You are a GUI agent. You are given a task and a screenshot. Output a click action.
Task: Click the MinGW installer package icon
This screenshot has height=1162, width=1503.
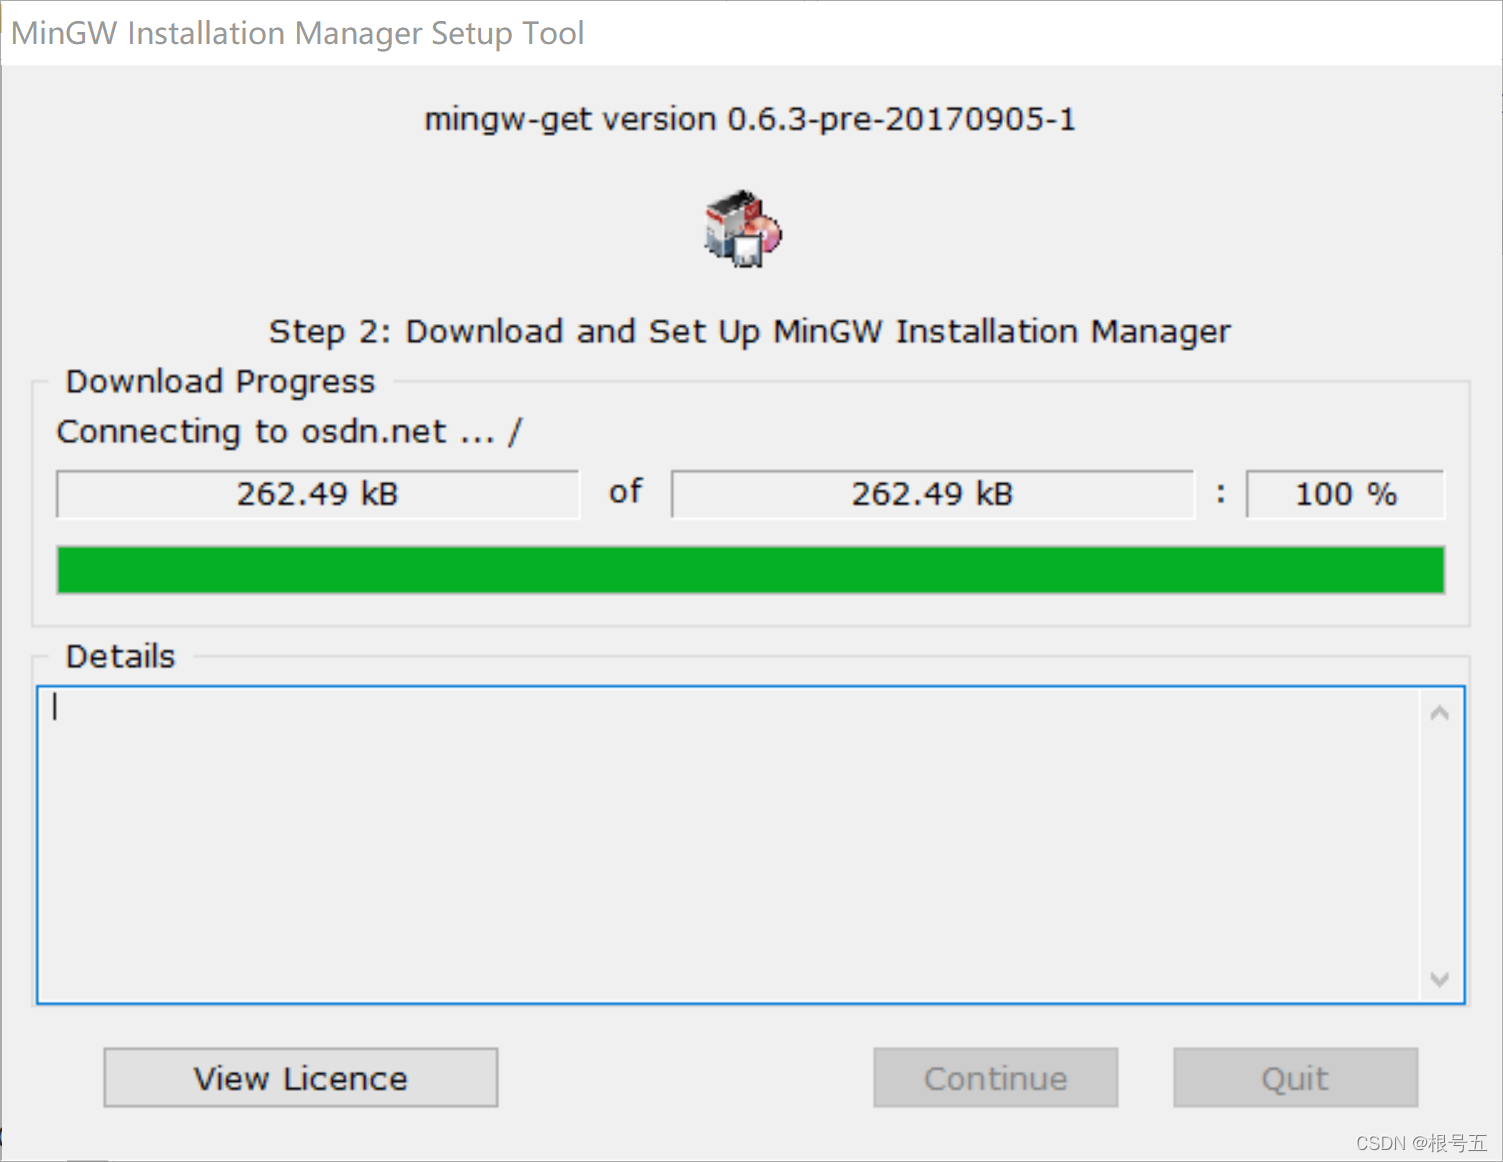743,228
